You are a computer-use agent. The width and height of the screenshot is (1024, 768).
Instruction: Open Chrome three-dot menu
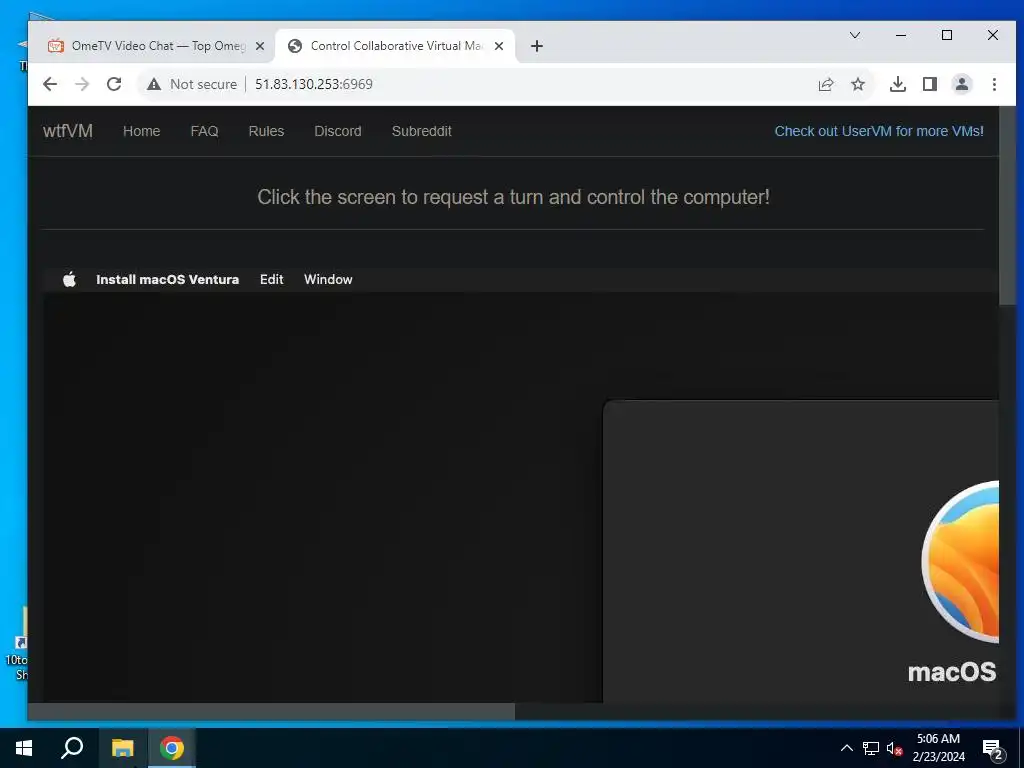[994, 84]
